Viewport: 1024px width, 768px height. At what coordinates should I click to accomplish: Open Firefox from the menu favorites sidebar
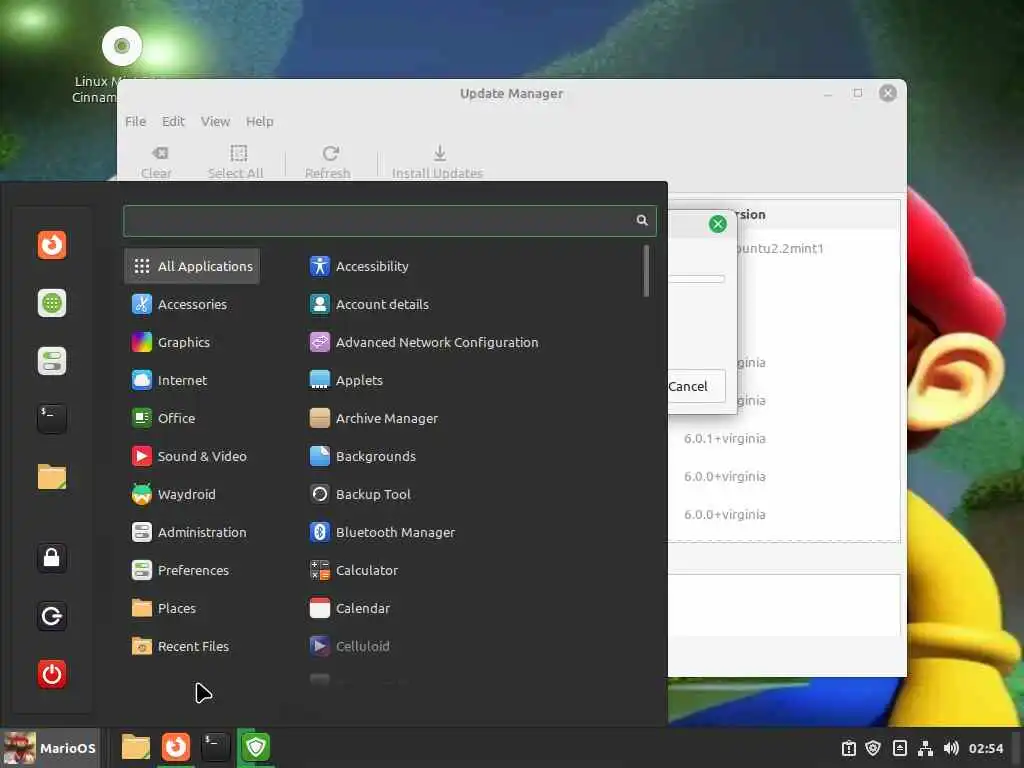click(x=52, y=246)
